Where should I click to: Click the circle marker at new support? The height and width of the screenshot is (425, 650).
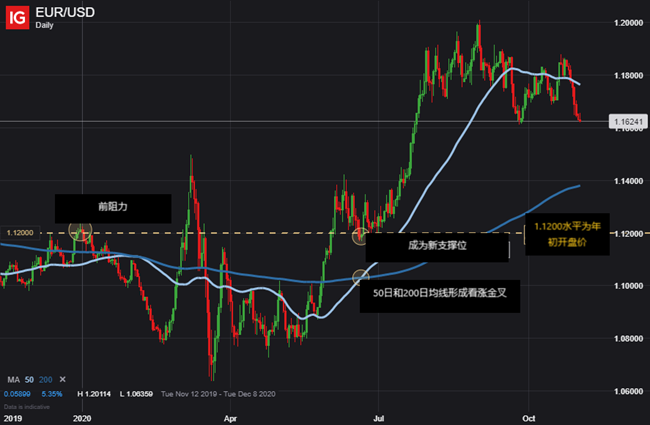(359, 236)
